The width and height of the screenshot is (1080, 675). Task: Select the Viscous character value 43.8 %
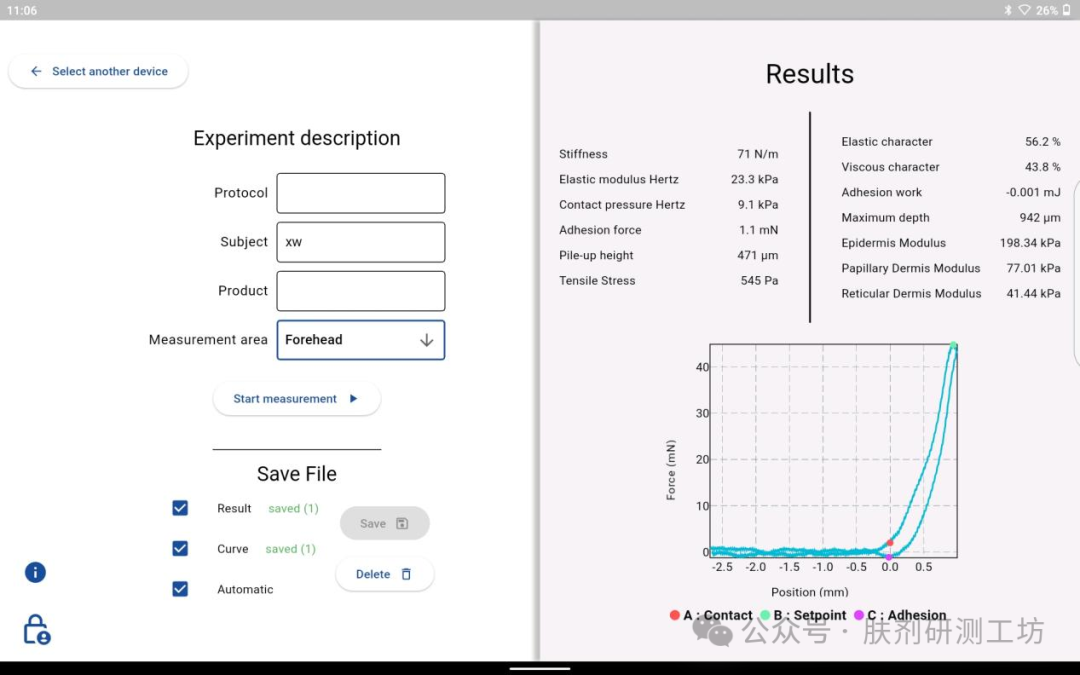pyautogui.click(x=1043, y=167)
